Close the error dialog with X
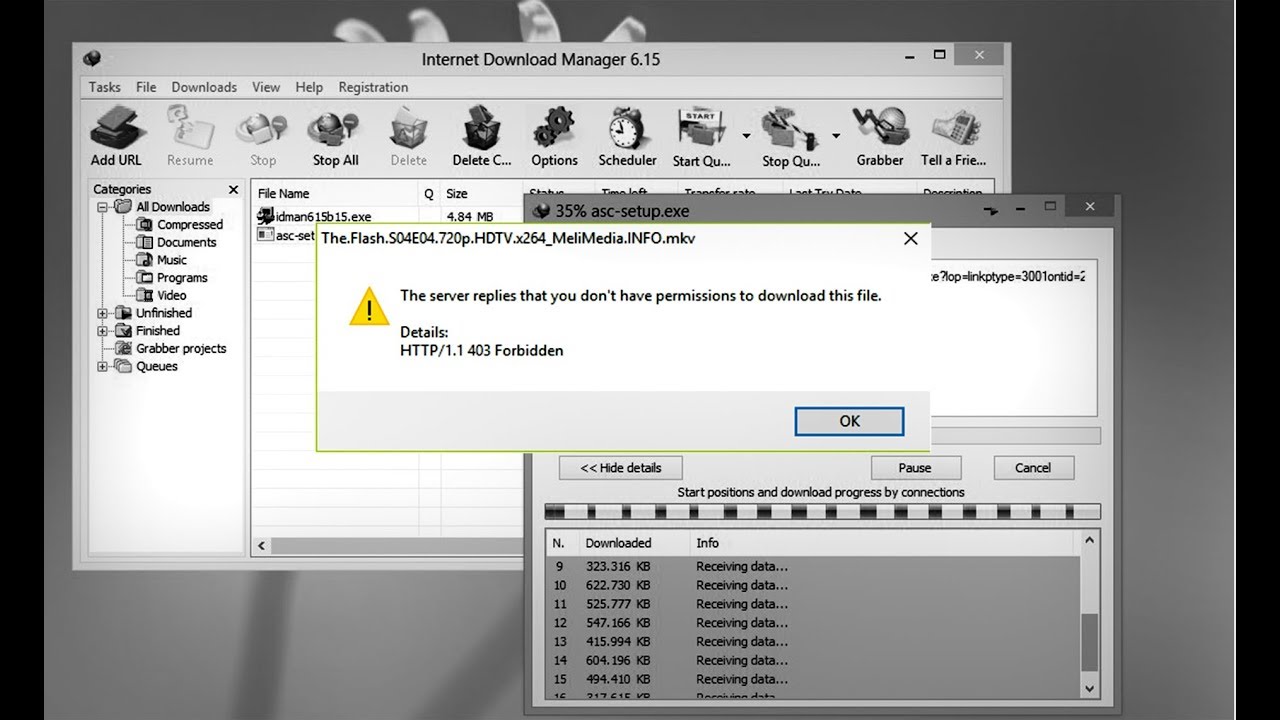Screen dimensions: 1280x720 tap(910, 238)
